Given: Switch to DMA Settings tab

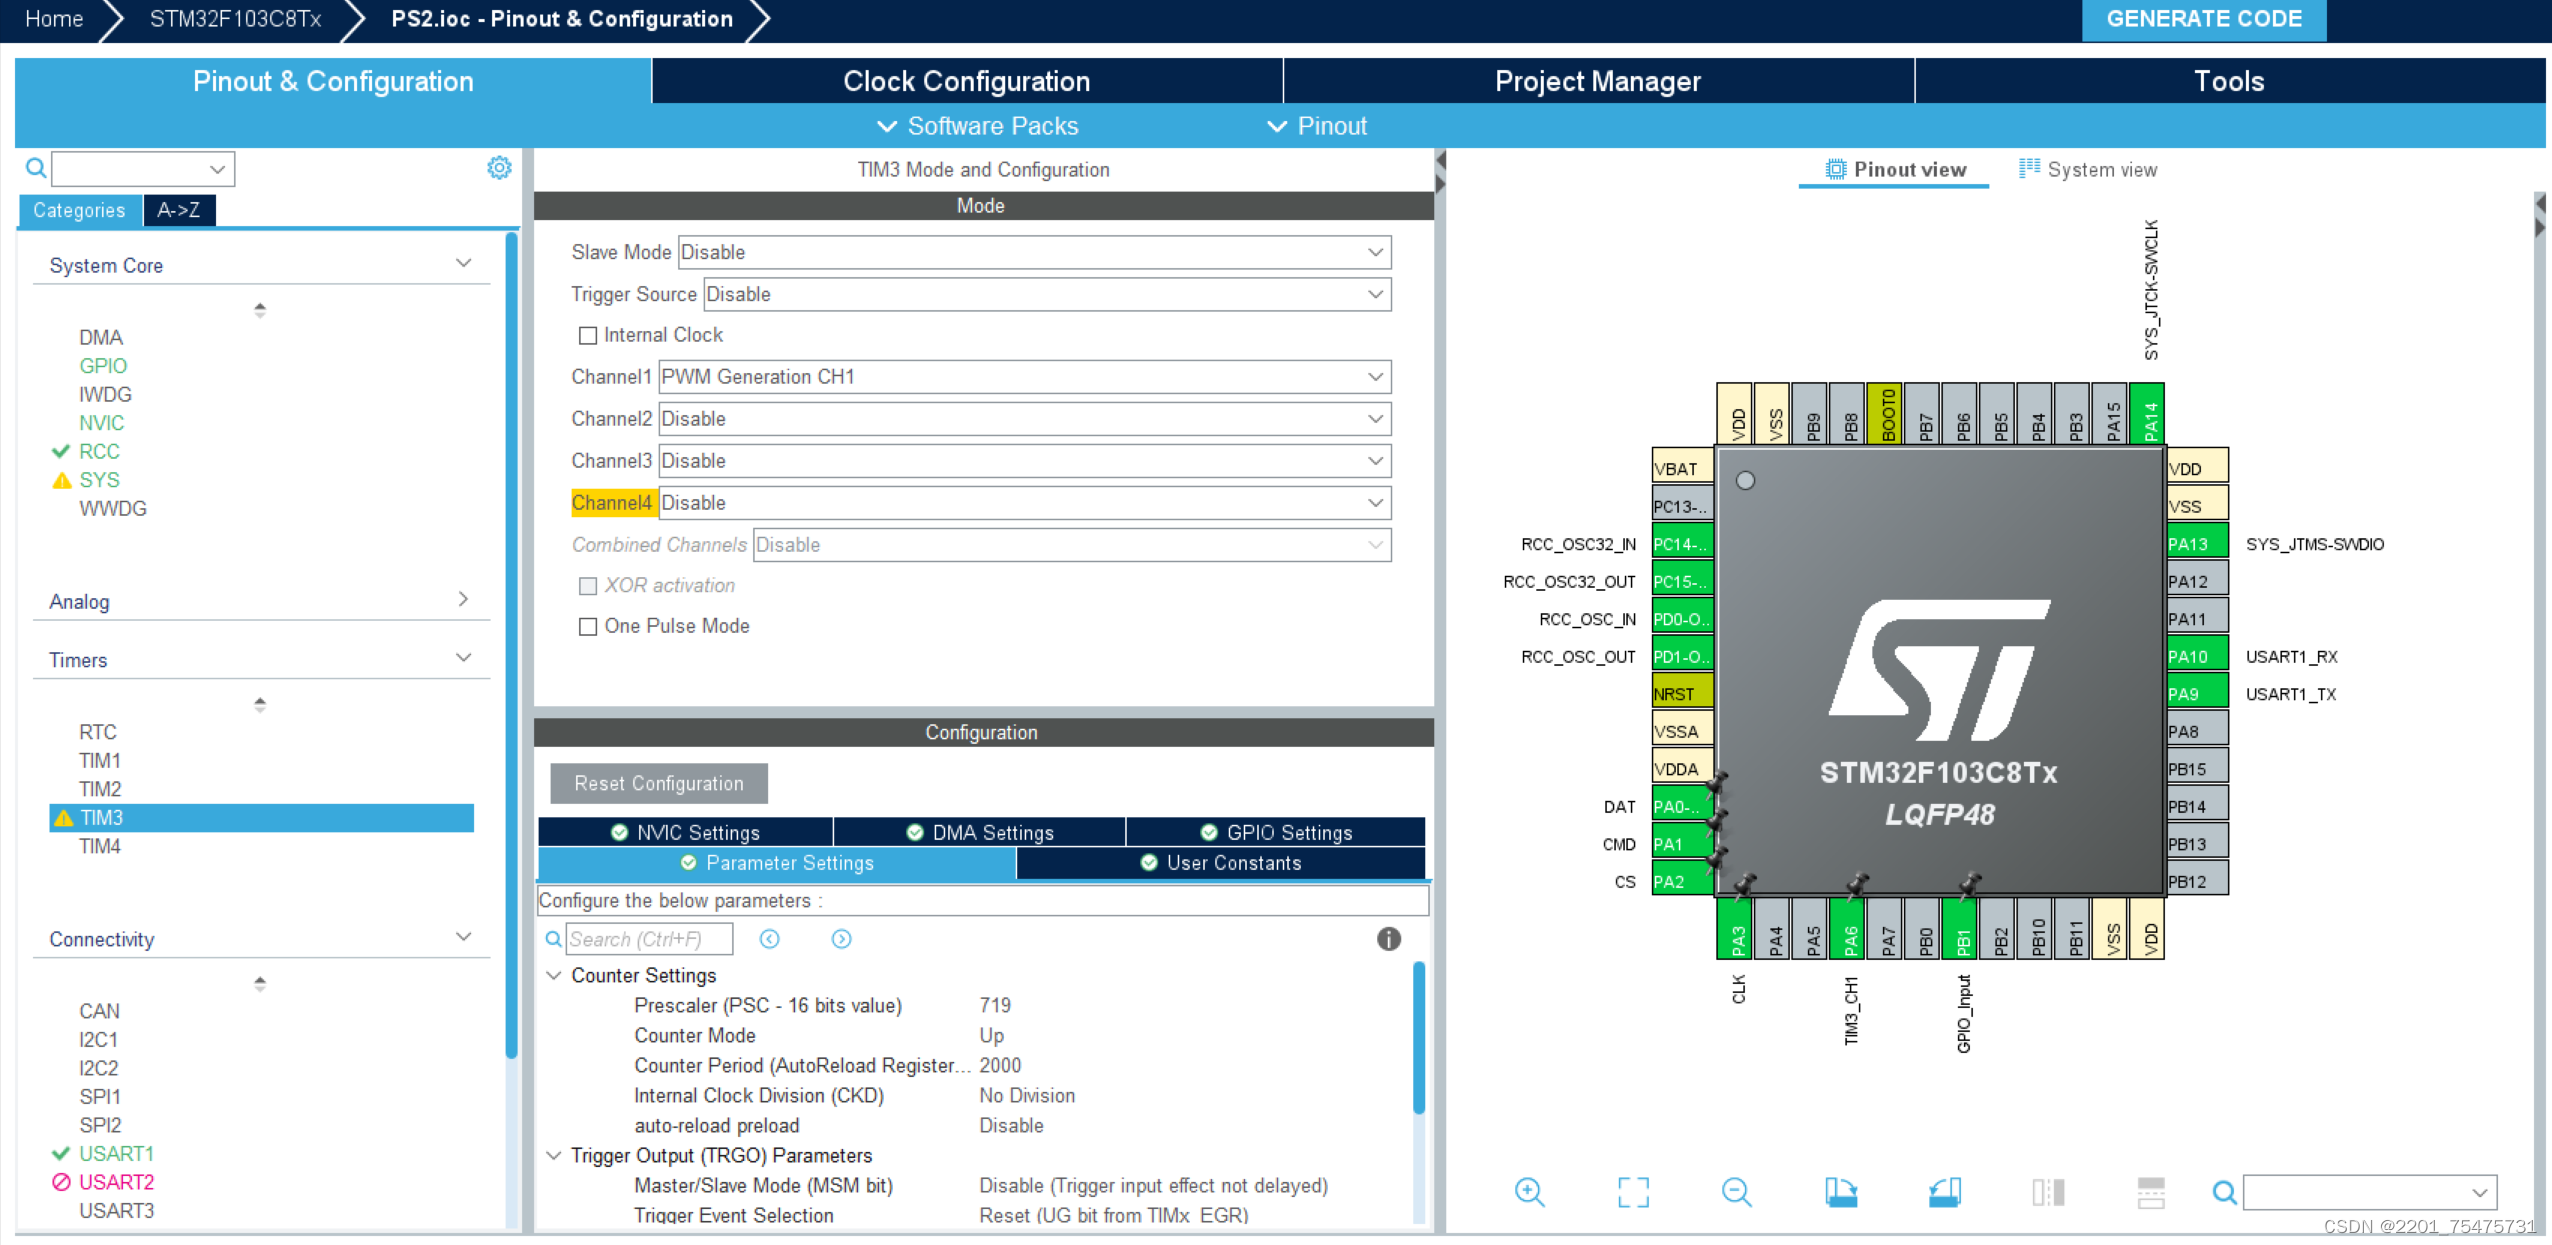Looking at the screenshot, I should [x=990, y=832].
